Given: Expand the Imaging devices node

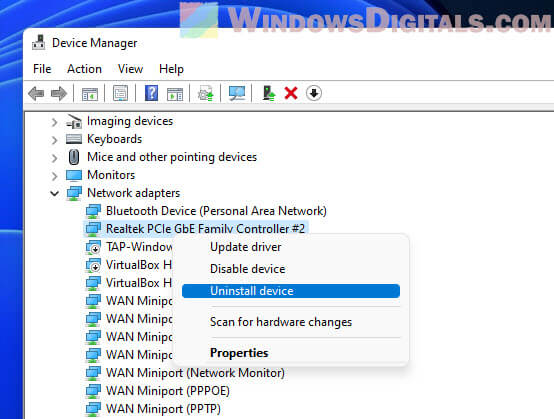Looking at the screenshot, I should point(54,122).
